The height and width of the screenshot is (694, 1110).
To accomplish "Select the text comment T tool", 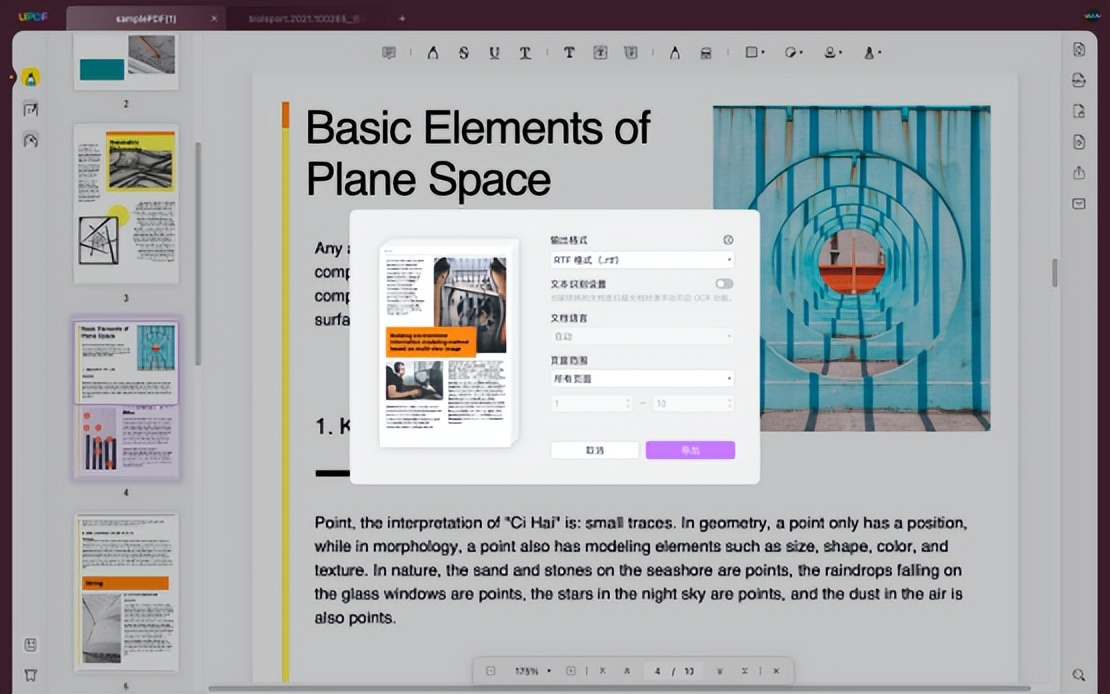I will point(569,53).
